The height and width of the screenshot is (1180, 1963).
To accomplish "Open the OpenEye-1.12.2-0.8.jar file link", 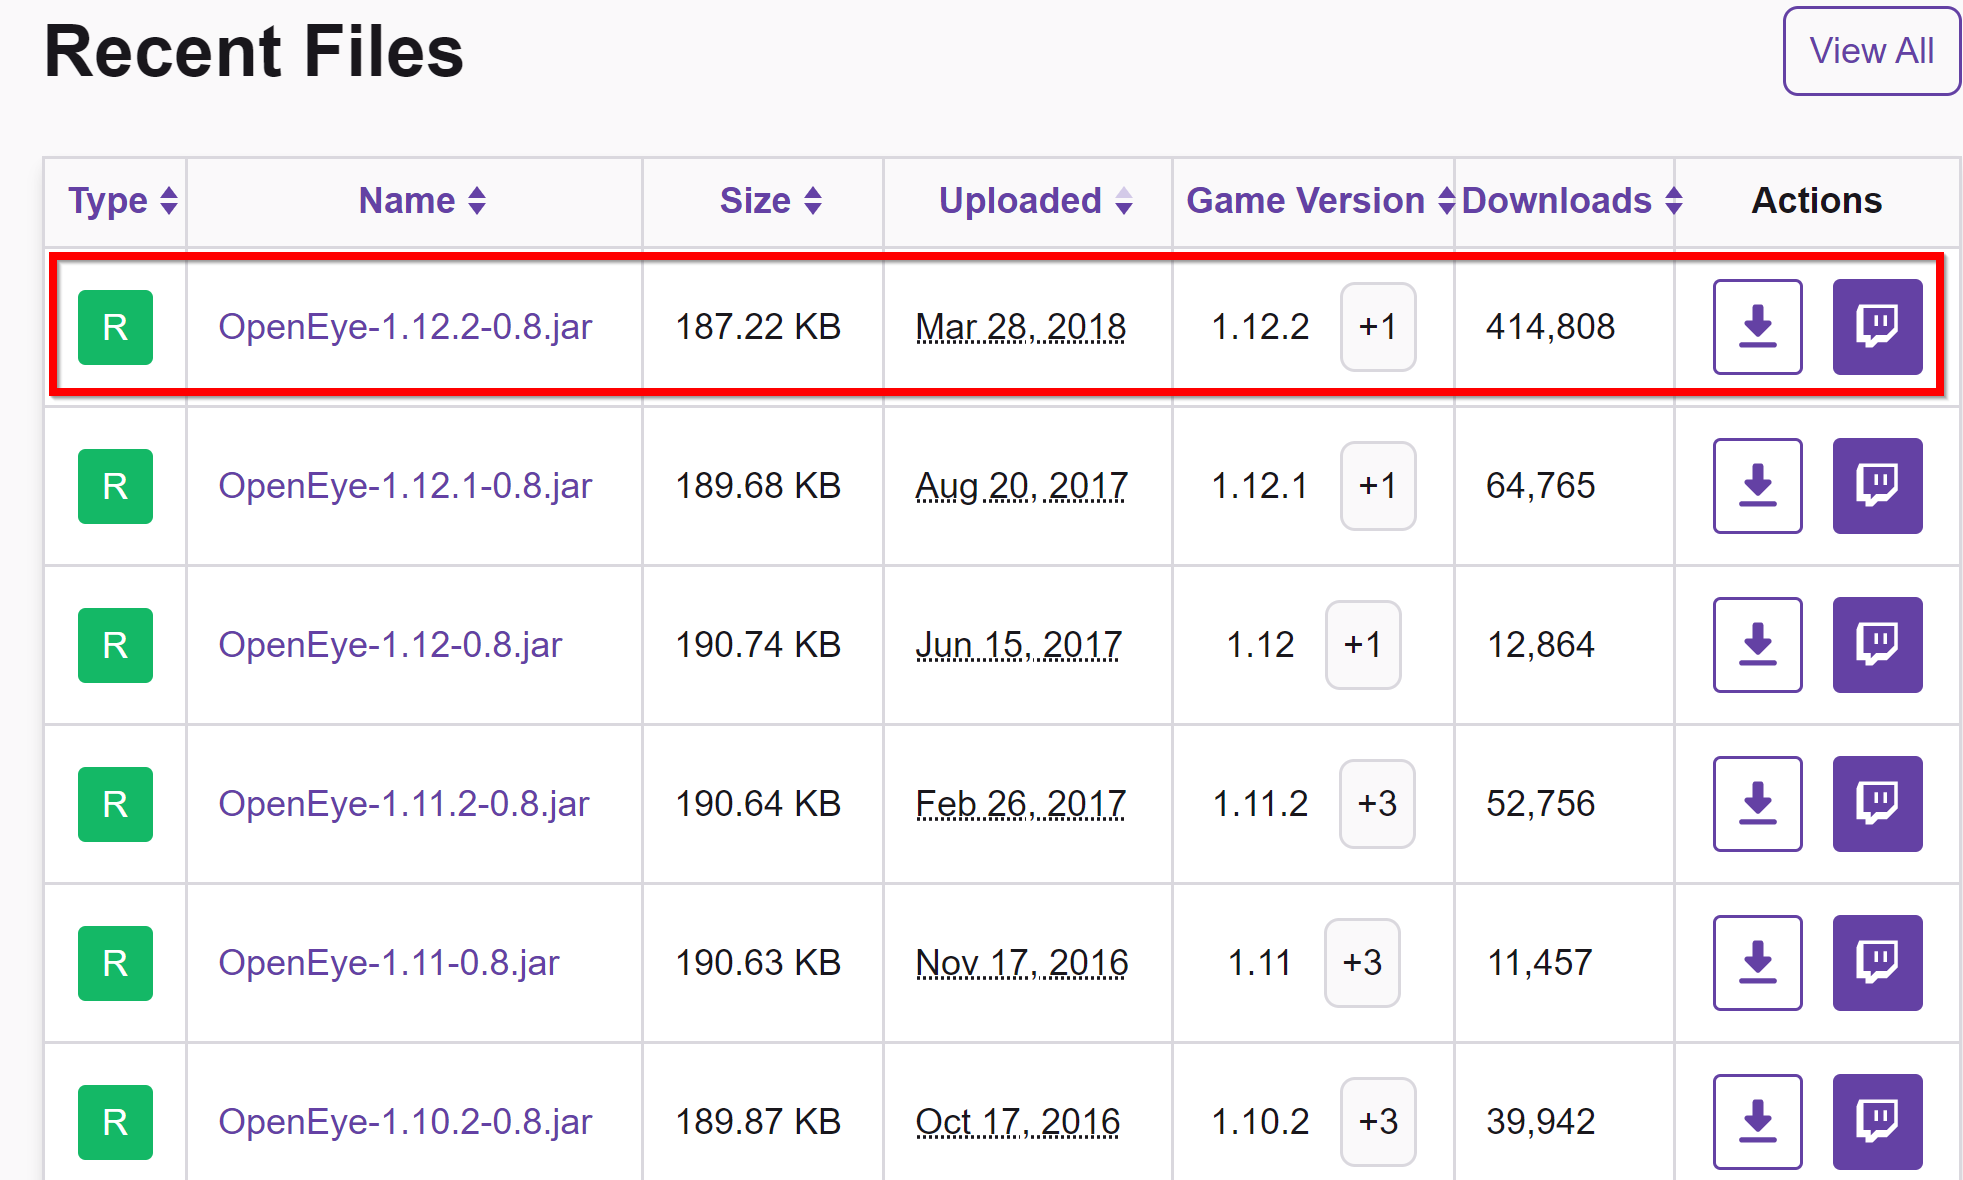I will [x=405, y=327].
